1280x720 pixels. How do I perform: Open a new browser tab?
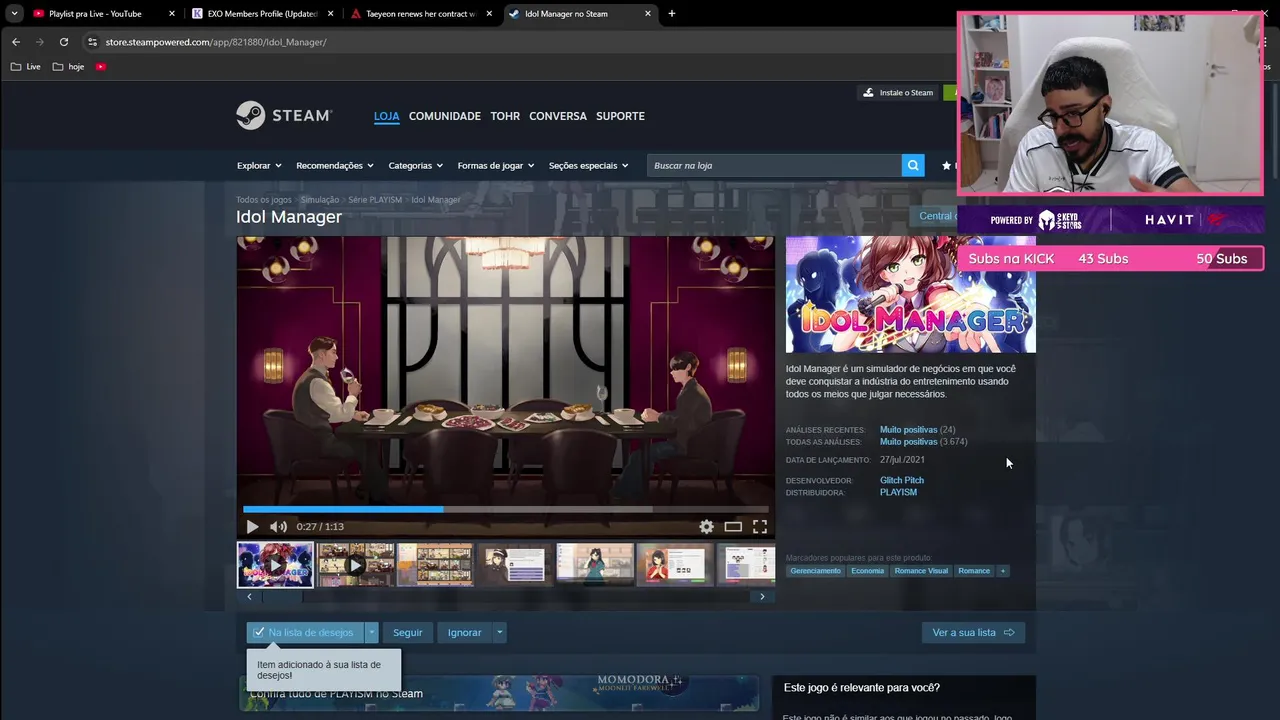(x=672, y=14)
